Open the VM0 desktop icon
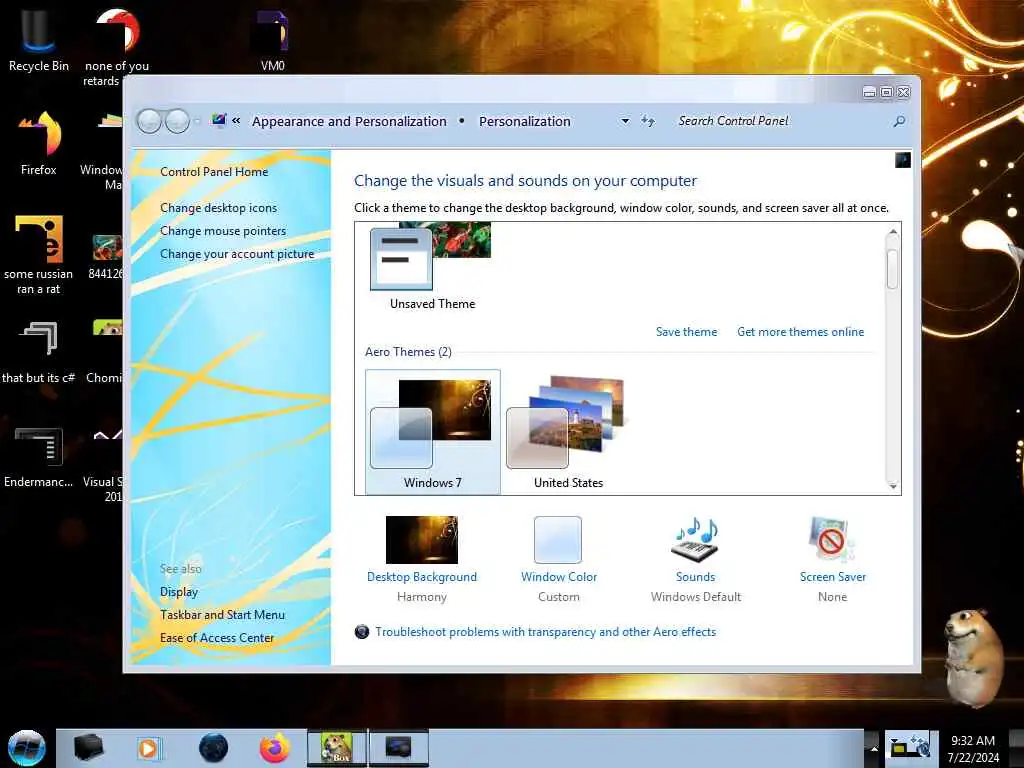This screenshot has height=768, width=1024. 272,39
